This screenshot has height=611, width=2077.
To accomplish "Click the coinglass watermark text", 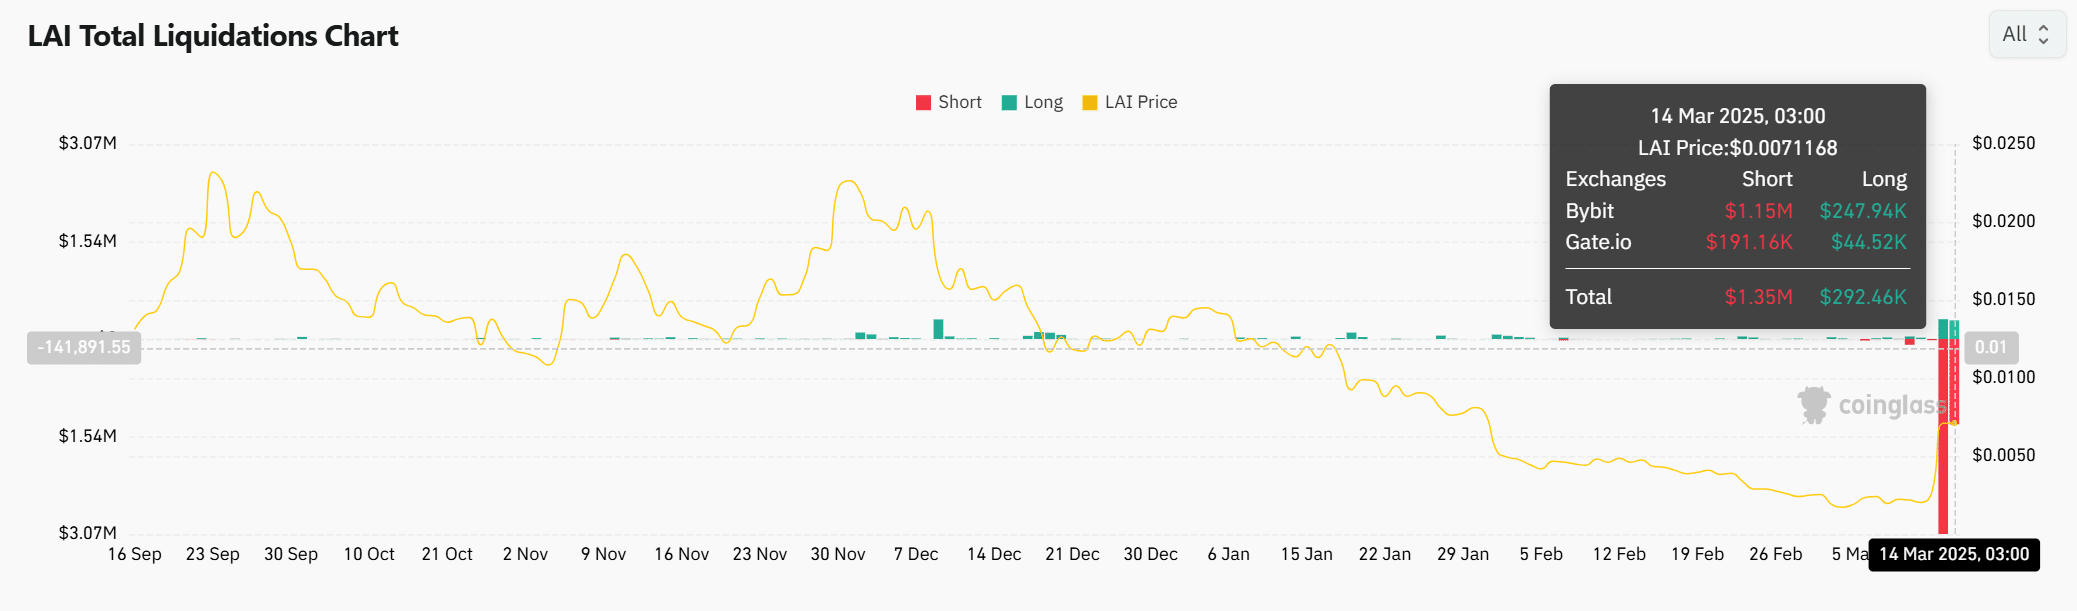I will [1890, 405].
